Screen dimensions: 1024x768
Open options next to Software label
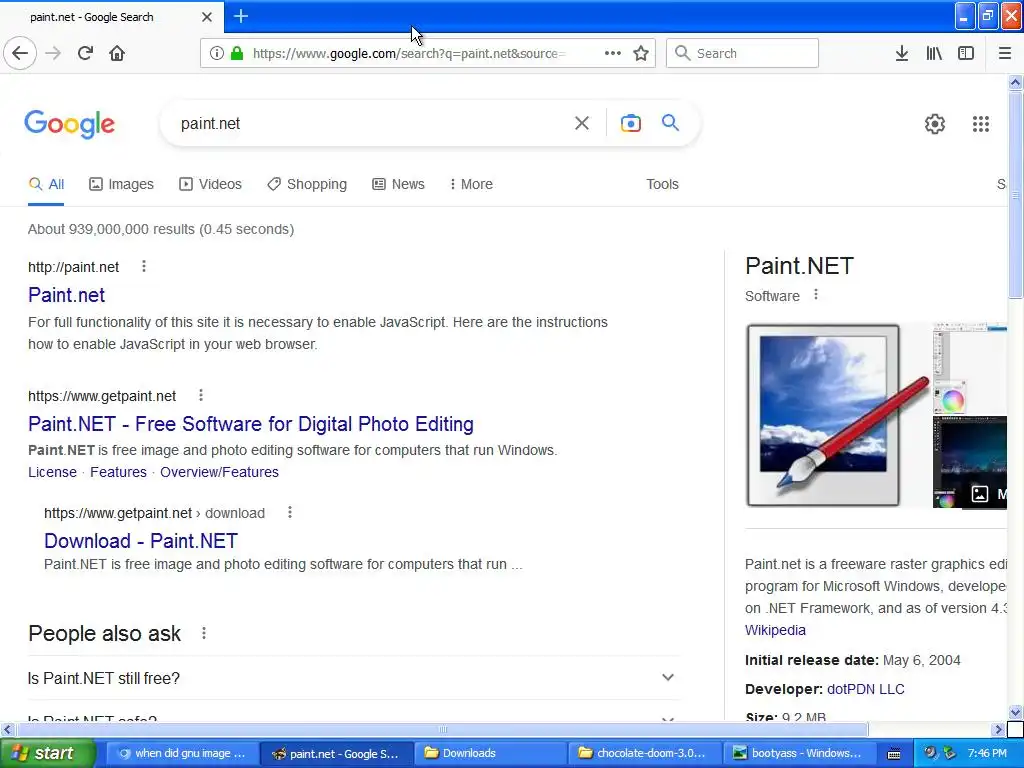[x=816, y=295]
